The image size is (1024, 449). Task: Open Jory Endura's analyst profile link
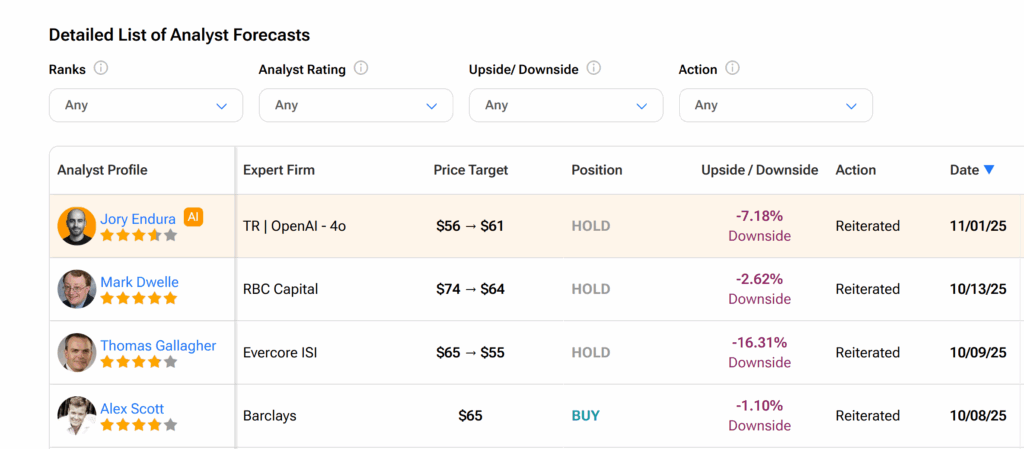coord(138,219)
